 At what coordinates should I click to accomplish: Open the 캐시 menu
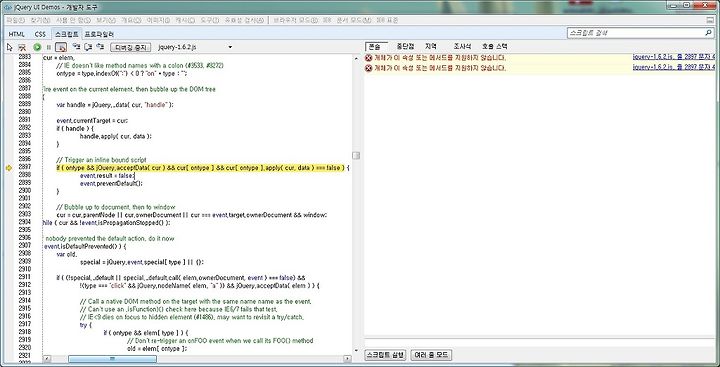click(x=185, y=20)
